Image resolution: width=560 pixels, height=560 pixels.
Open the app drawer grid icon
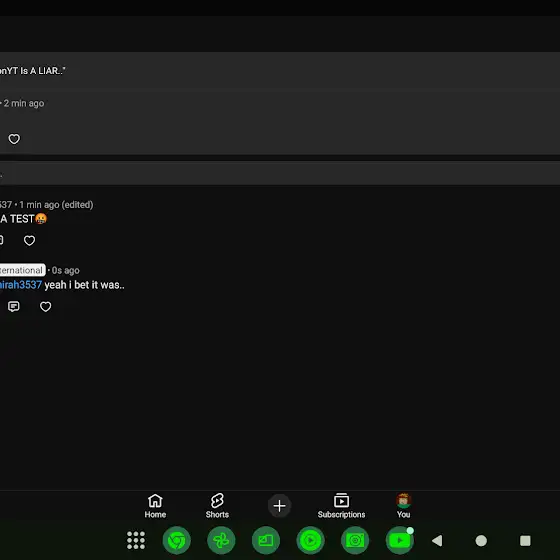(x=136, y=540)
